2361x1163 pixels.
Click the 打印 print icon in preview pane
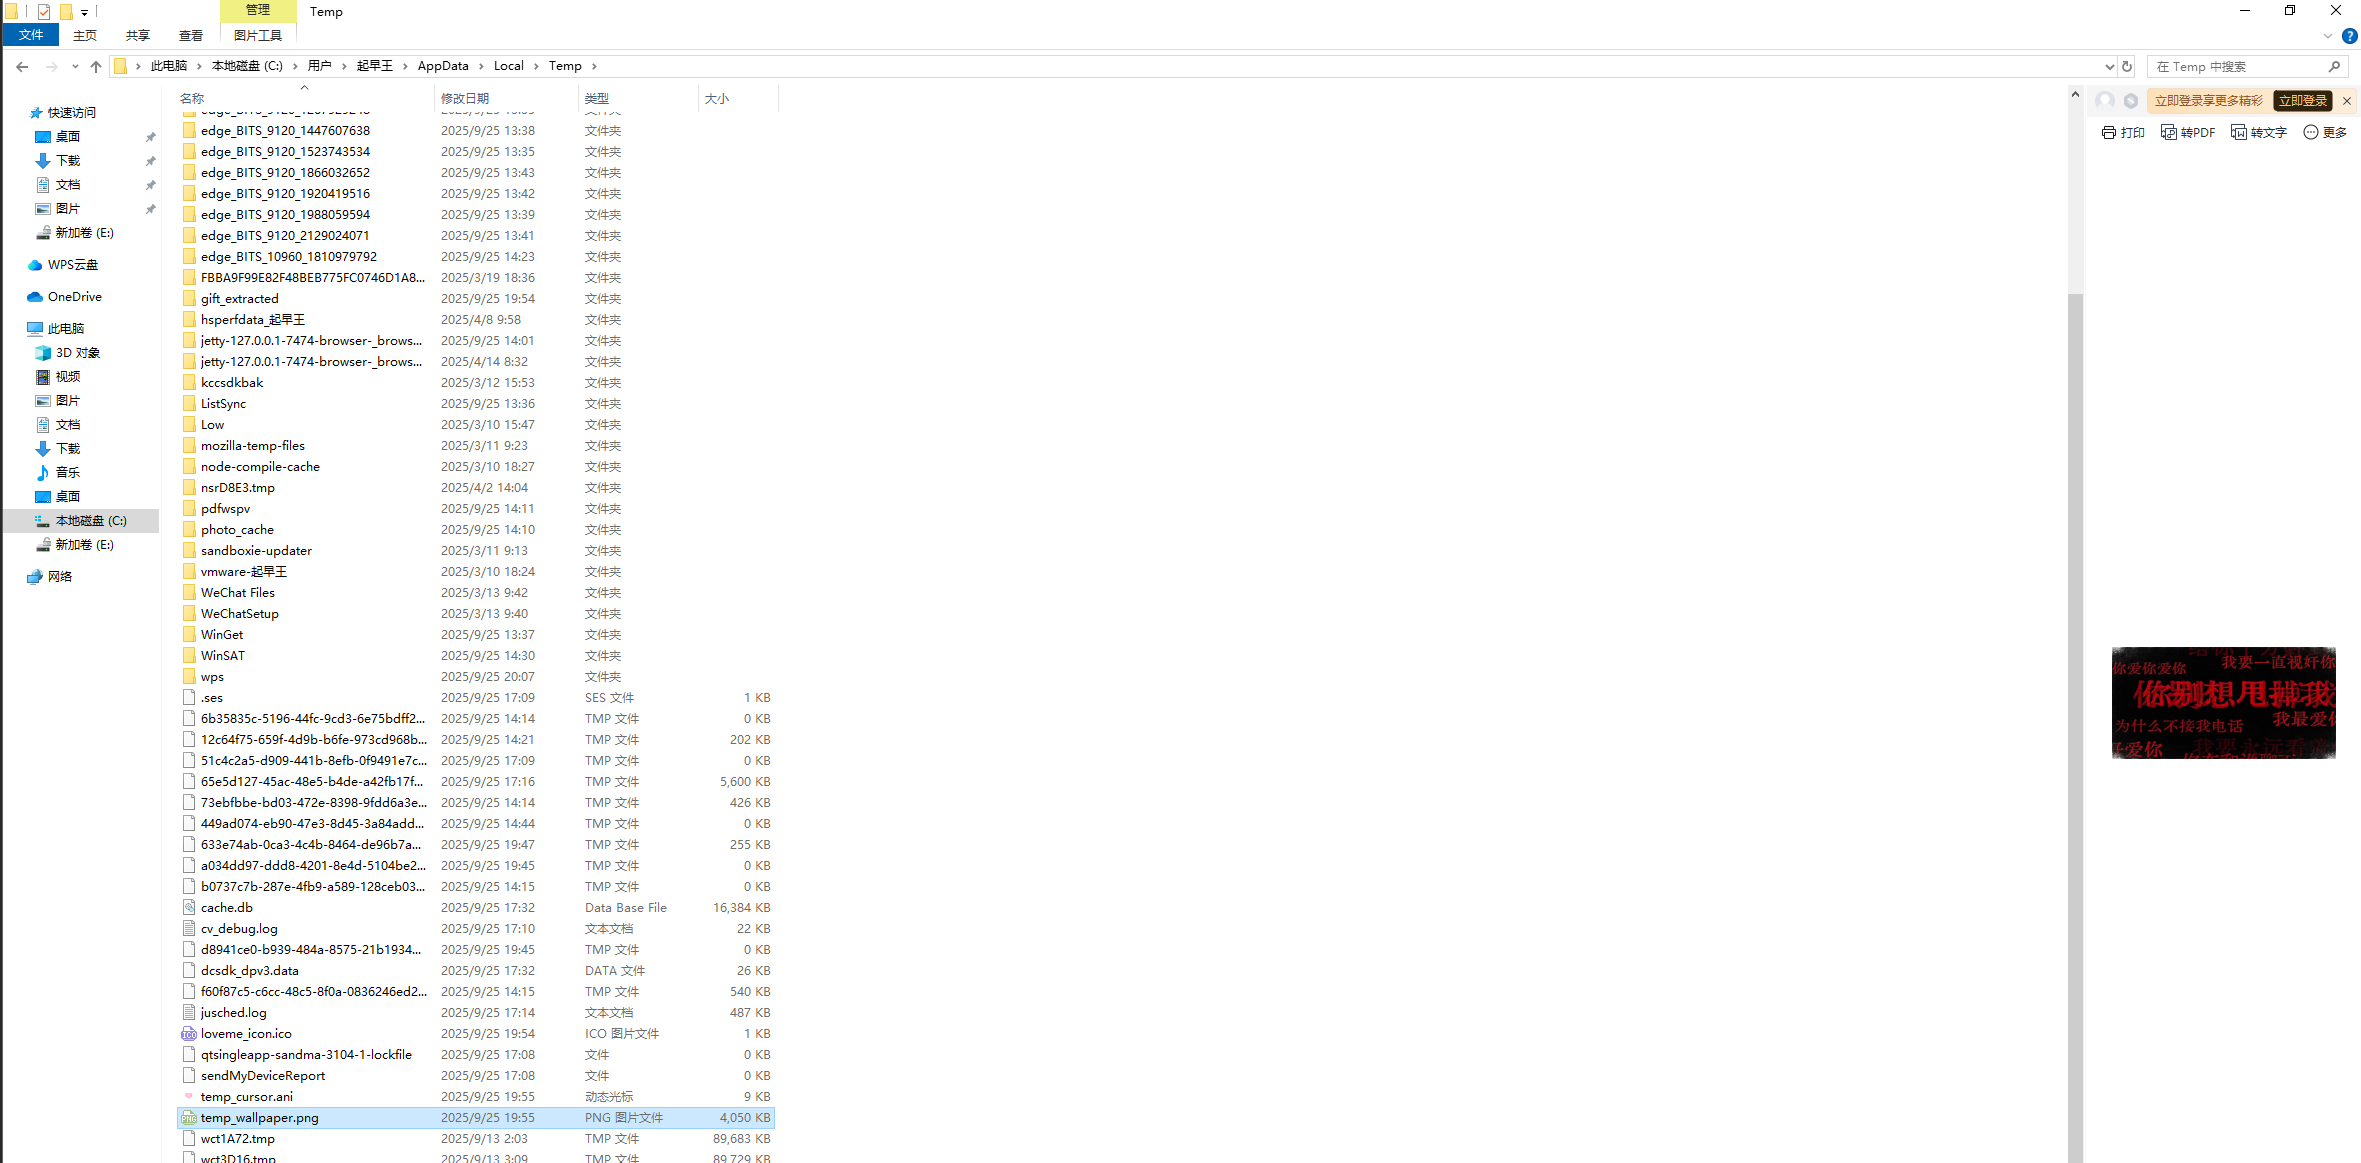(2109, 132)
